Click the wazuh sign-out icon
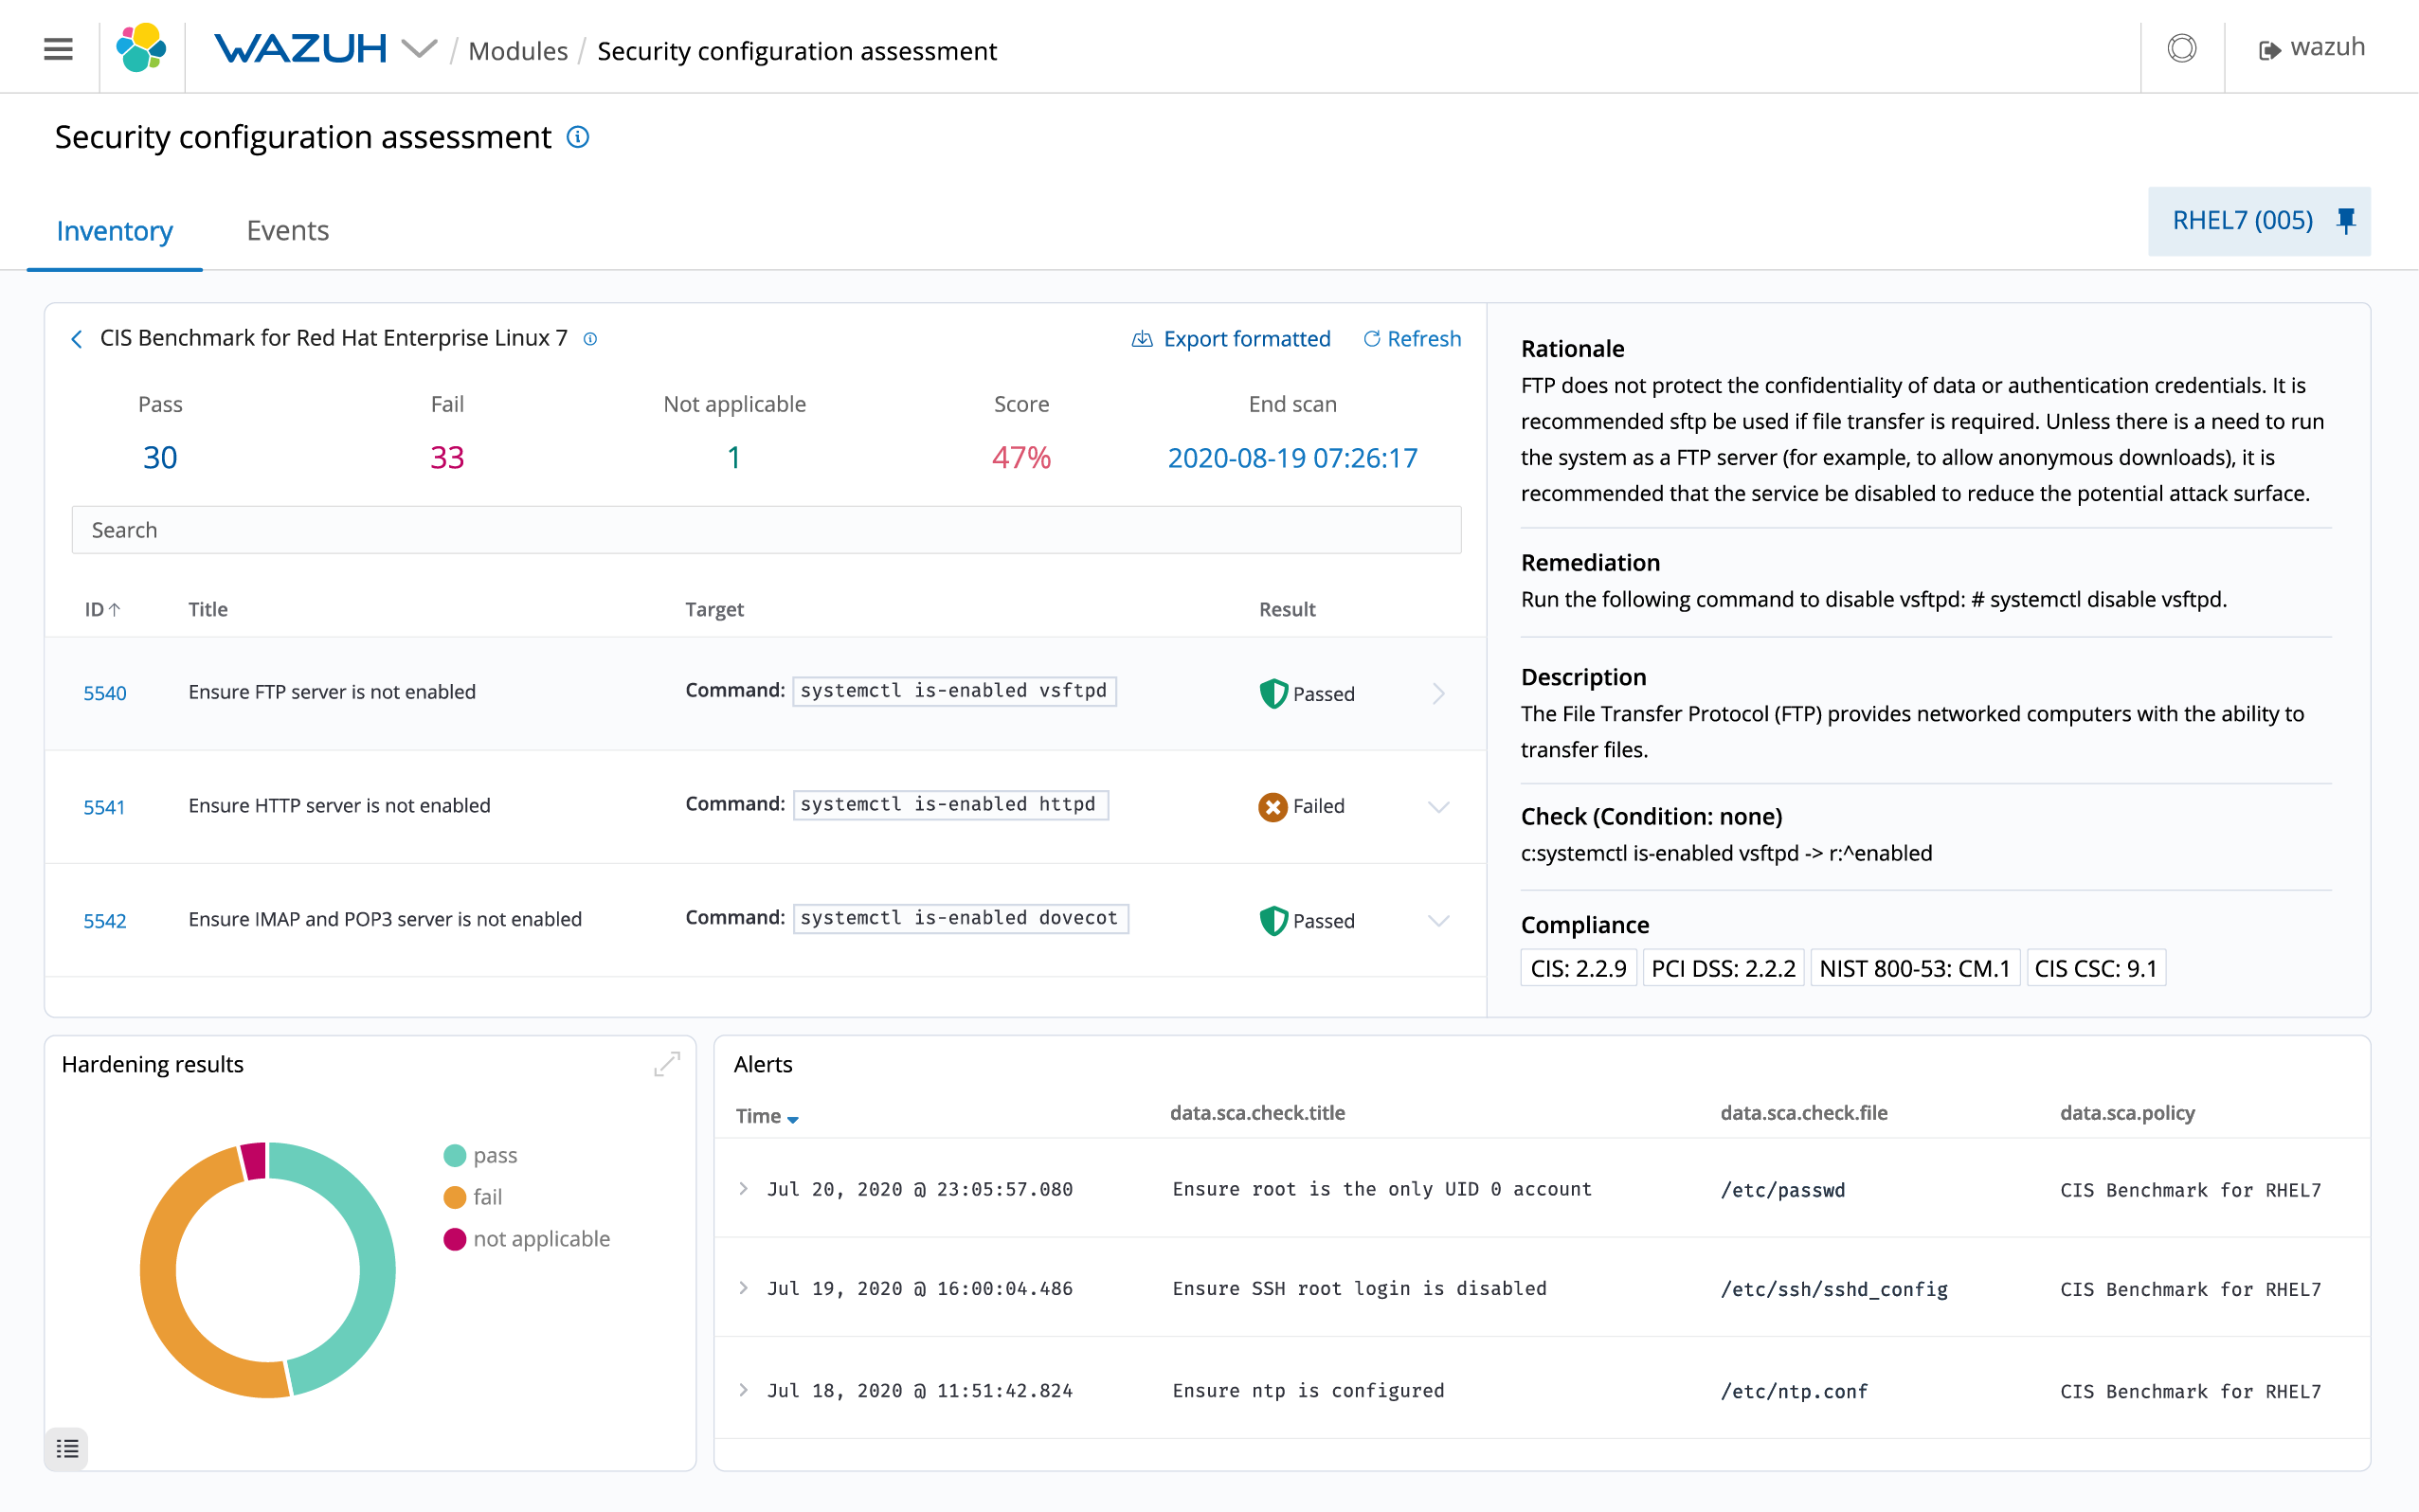 (2268, 48)
